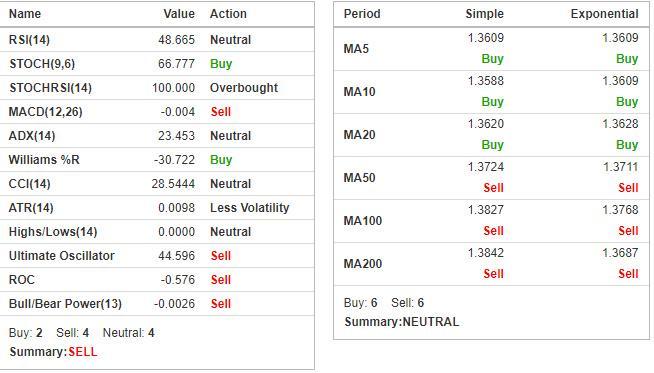Select the Williams %R Buy signal
654x373 pixels.
pos(221,160)
